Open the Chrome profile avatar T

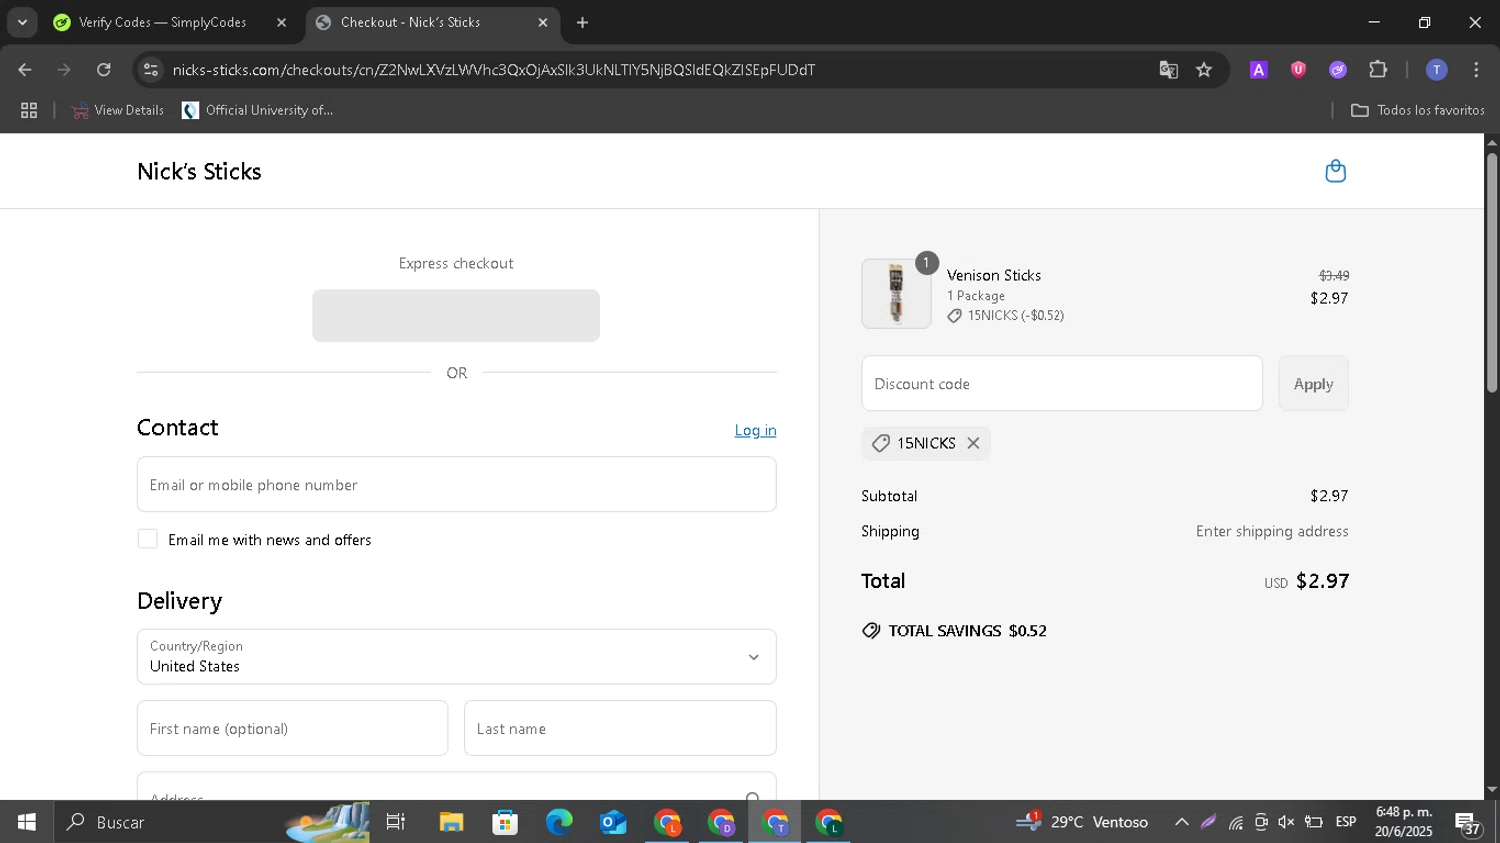click(x=1436, y=70)
